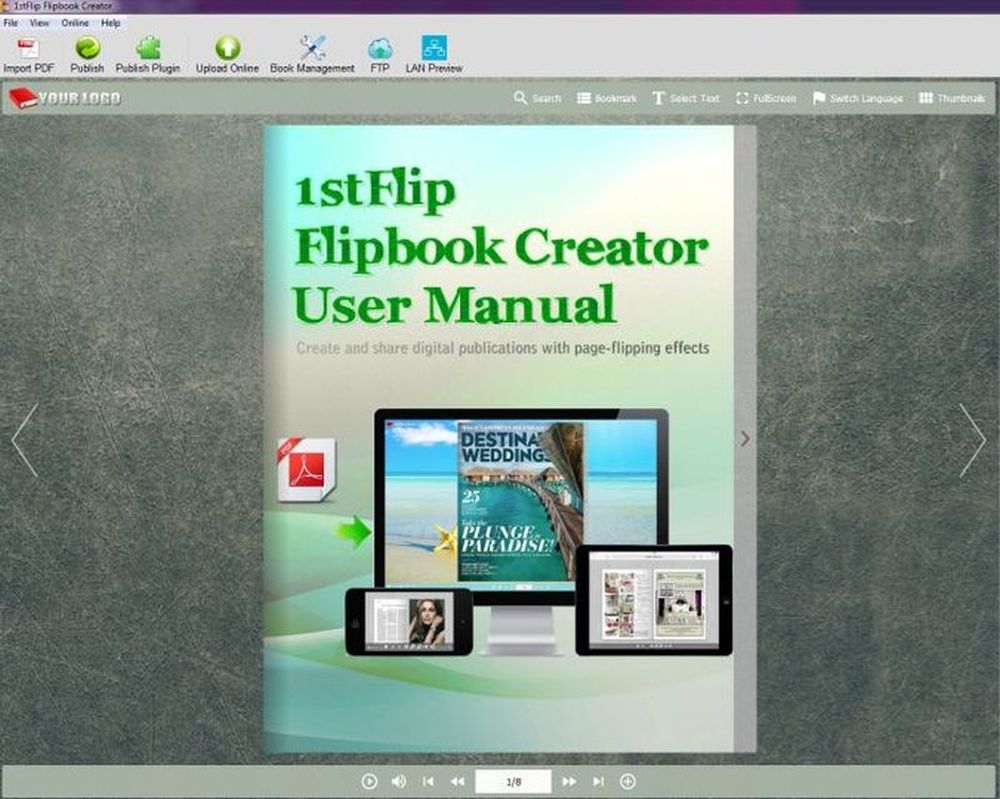The width and height of the screenshot is (1000, 799).
Task: Open the Publish Plugin tool
Action: click(148, 50)
